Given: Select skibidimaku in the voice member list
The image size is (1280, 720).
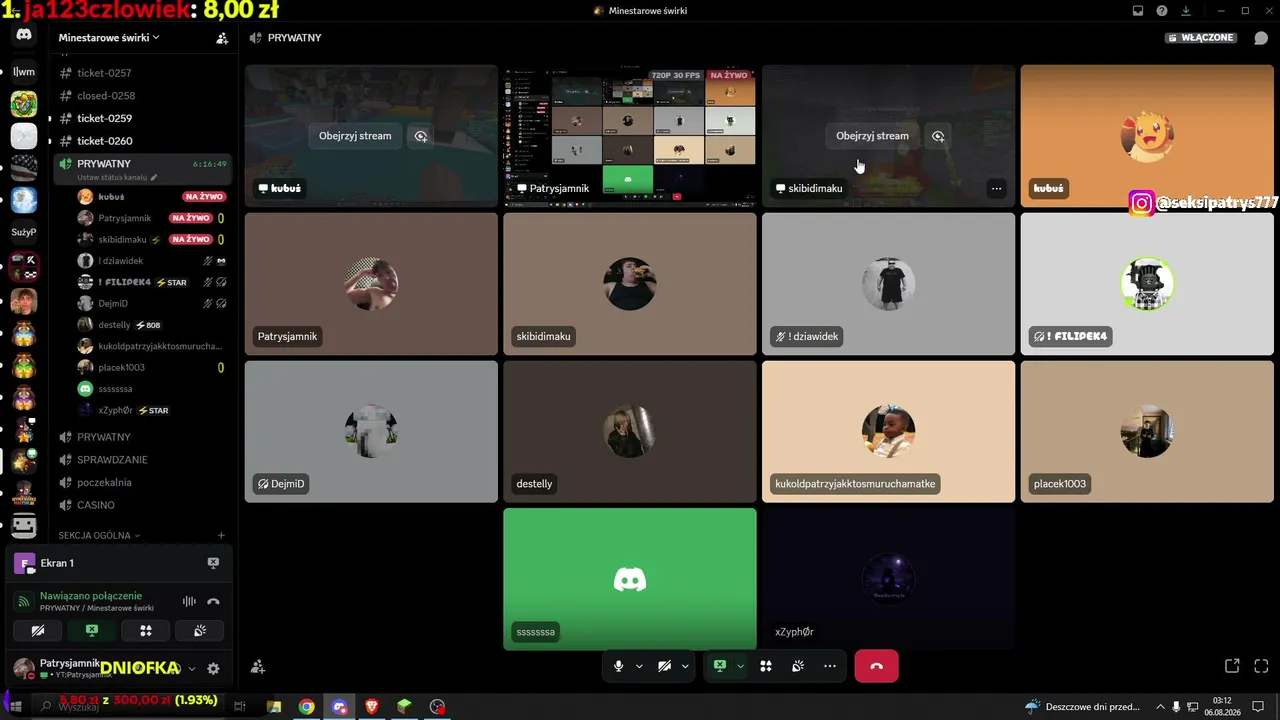Looking at the screenshot, I should pos(150,240).
